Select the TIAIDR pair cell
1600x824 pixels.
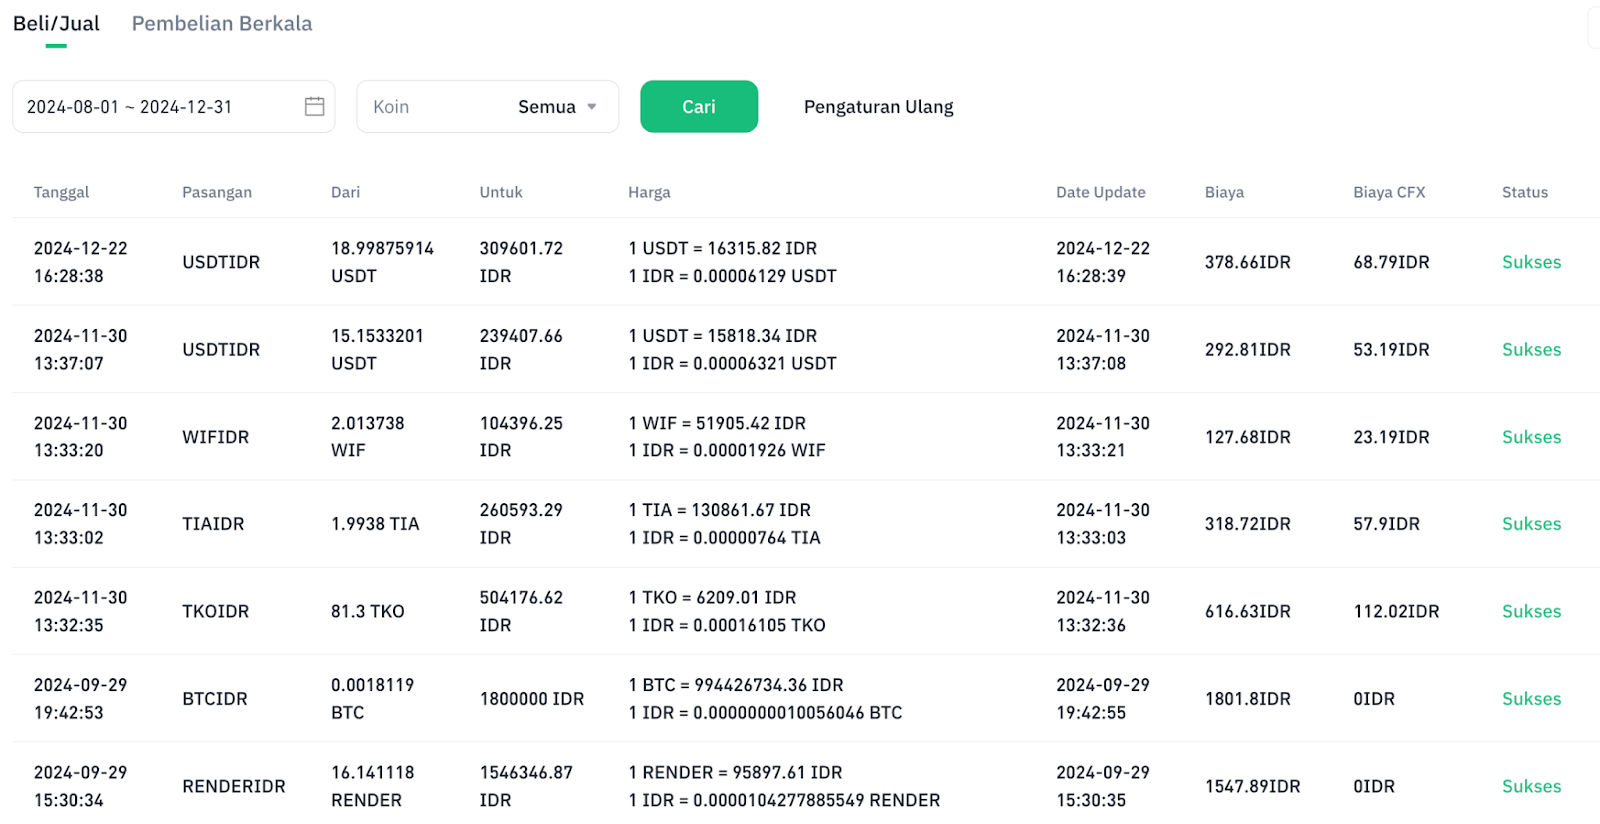coord(213,524)
